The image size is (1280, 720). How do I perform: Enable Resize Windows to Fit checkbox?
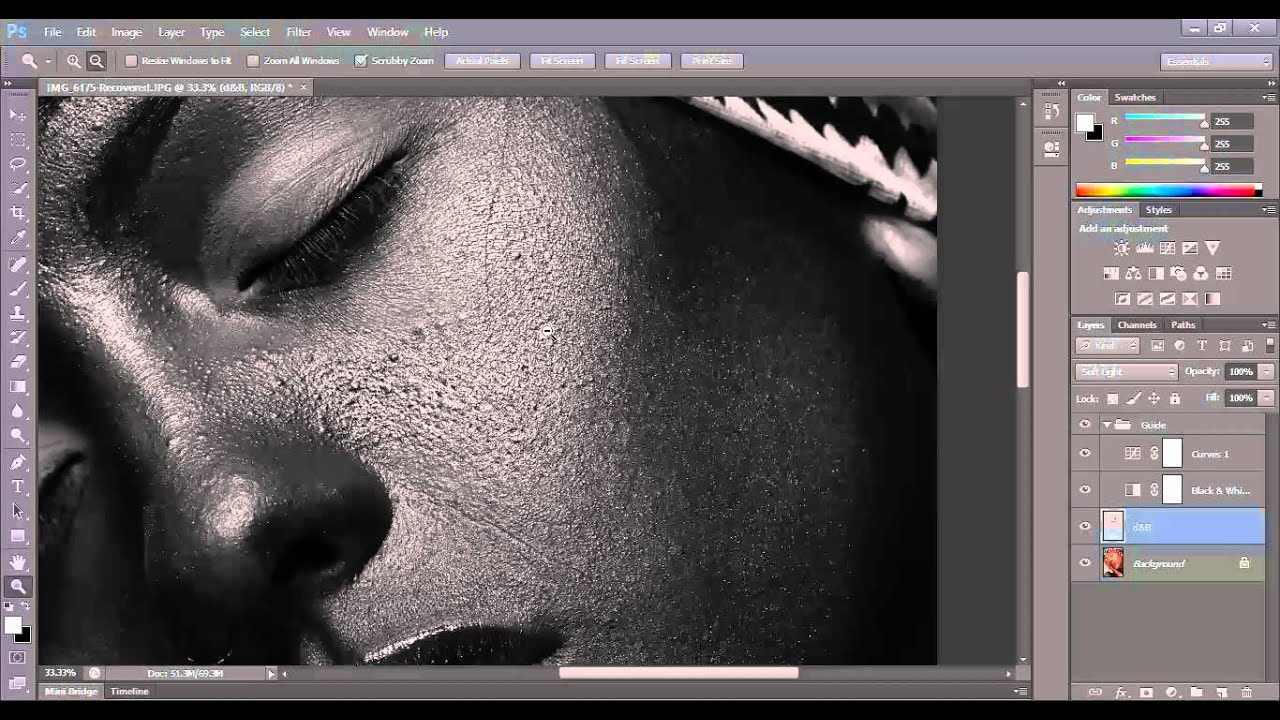click(x=130, y=61)
